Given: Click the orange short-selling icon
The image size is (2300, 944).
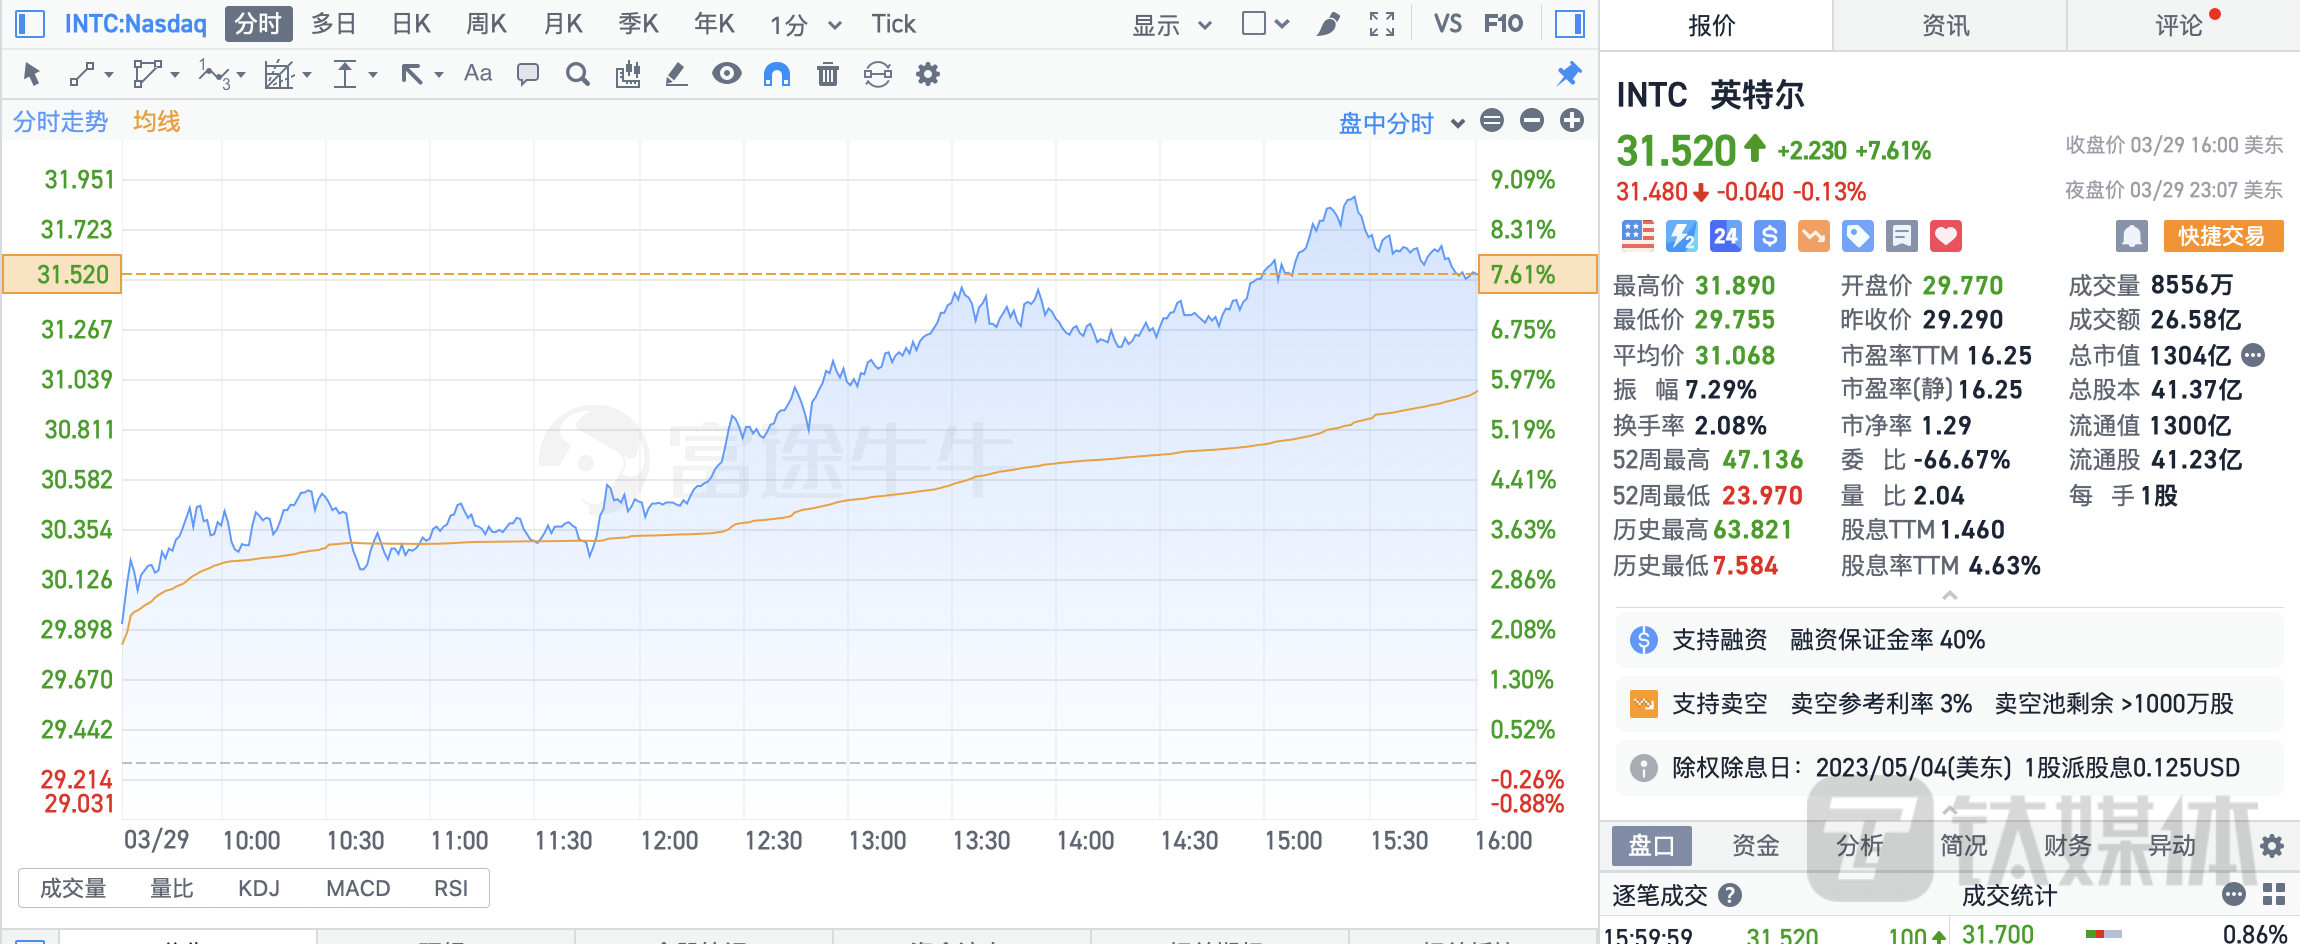Looking at the screenshot, I should [x=1814, y=236].
